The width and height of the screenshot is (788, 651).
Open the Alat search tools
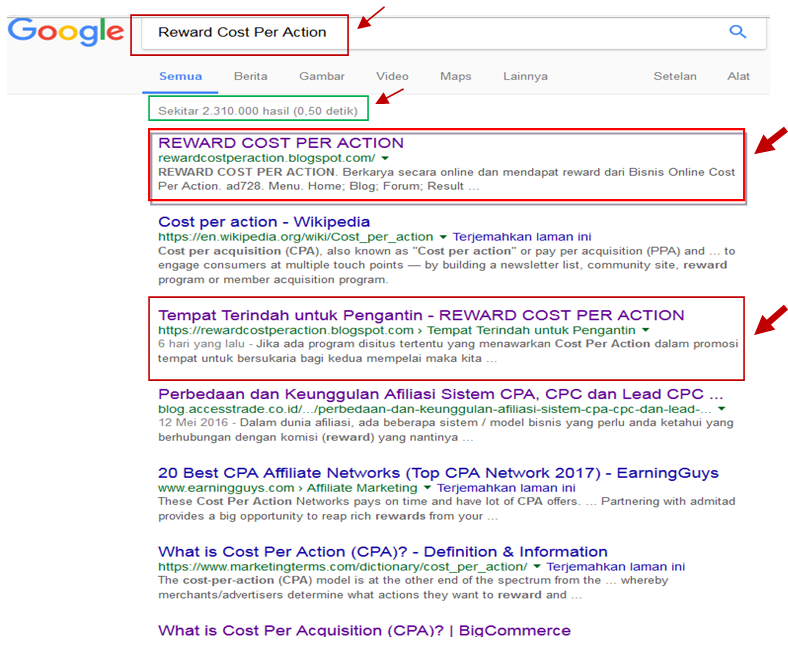[738, 76]
